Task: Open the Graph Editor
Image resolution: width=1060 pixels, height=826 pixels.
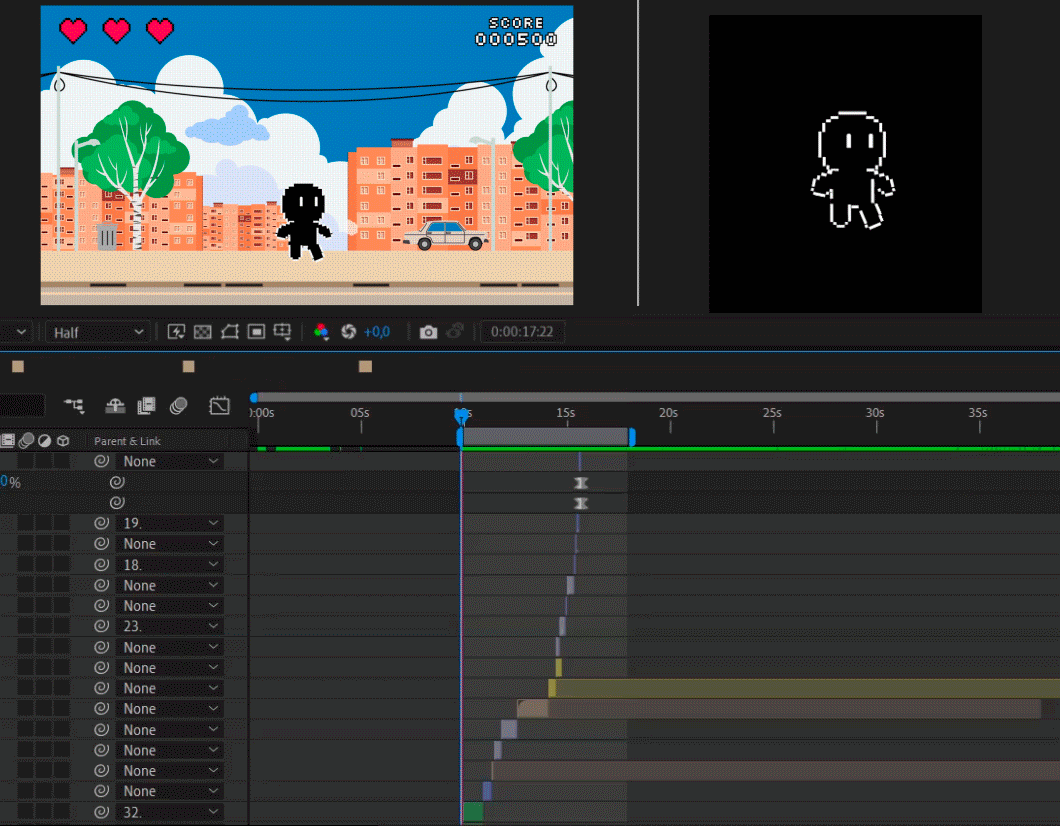Action: point(219,405)
